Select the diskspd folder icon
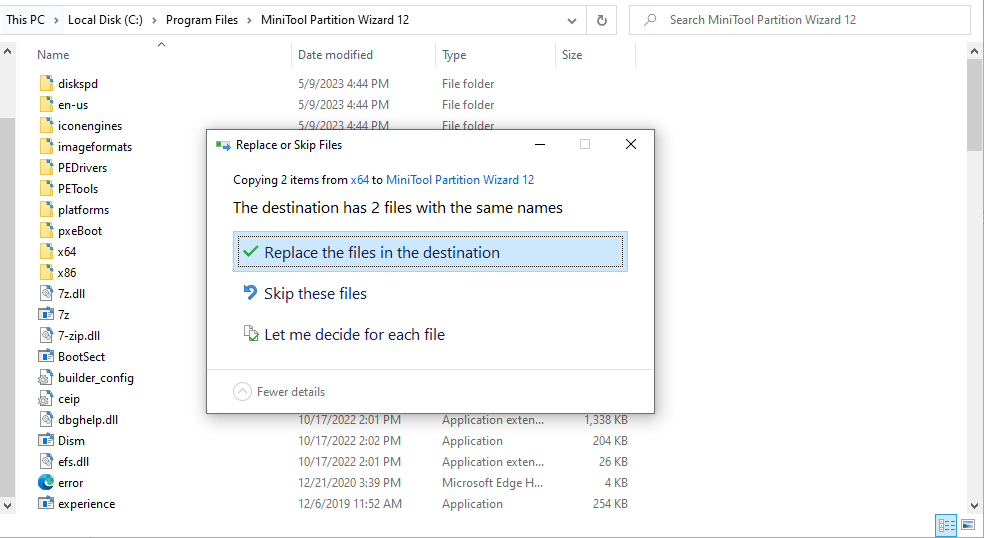This screenshot has height=538, width=984. [46, 83]
